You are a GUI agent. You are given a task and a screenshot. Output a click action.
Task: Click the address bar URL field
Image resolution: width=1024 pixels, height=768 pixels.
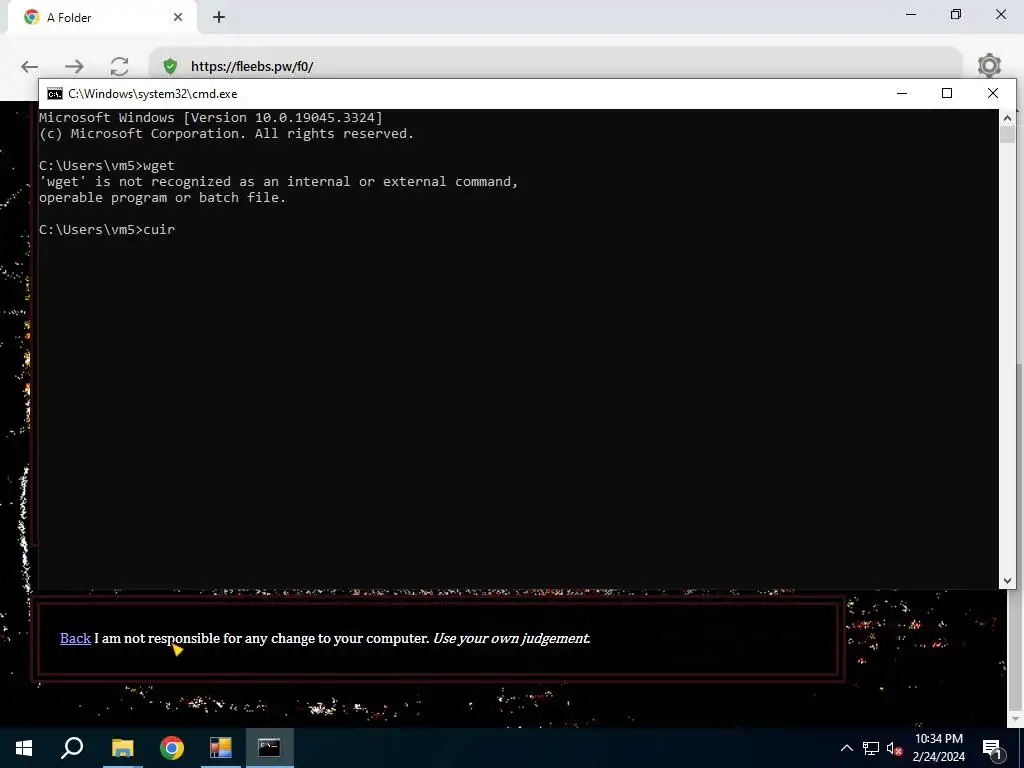pyautogui.click(x=555, y=66)
